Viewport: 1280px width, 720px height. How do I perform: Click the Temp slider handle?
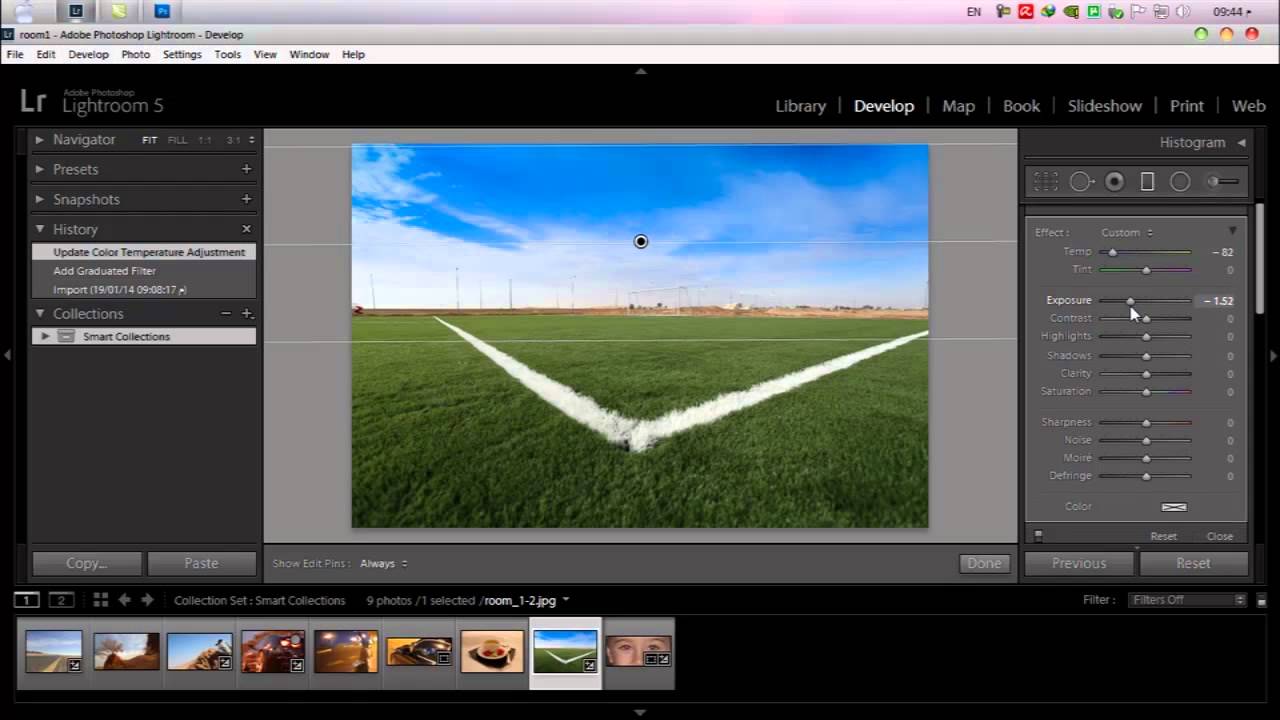[x=1112, y=252]
